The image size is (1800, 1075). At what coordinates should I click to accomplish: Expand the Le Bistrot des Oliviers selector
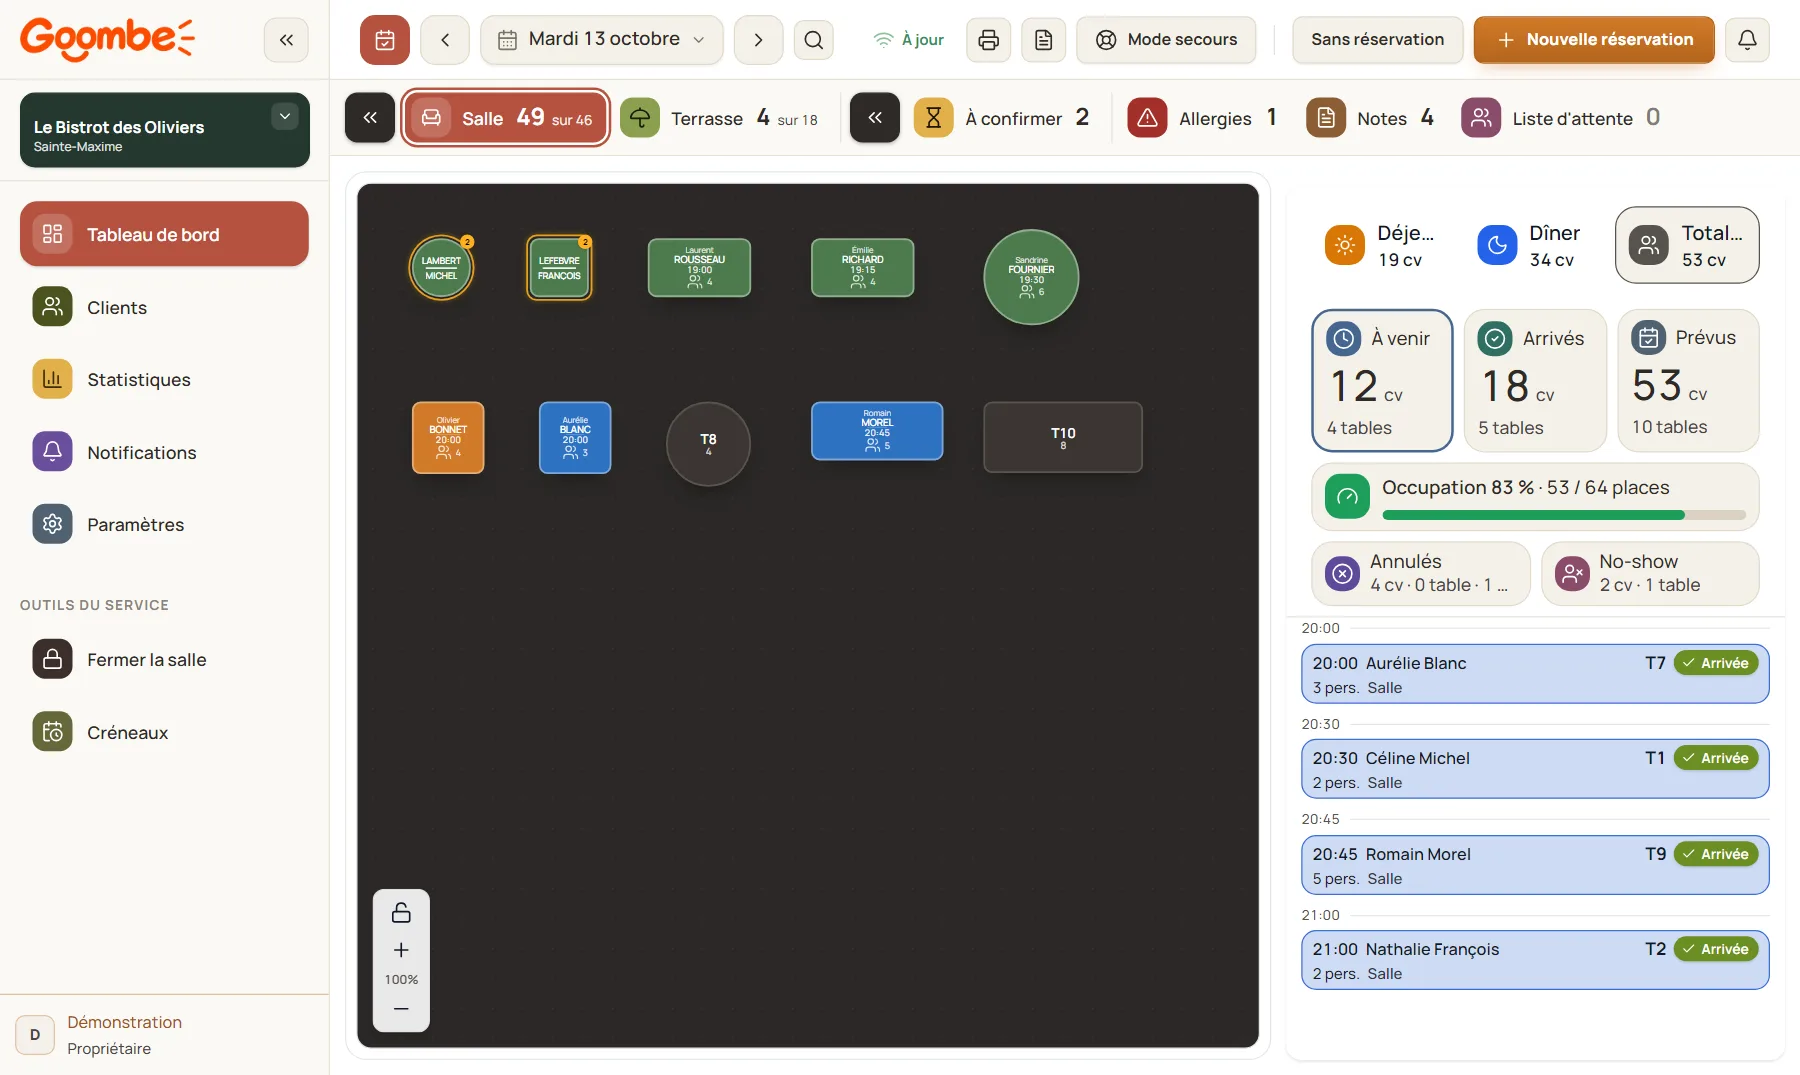point(165,130)
